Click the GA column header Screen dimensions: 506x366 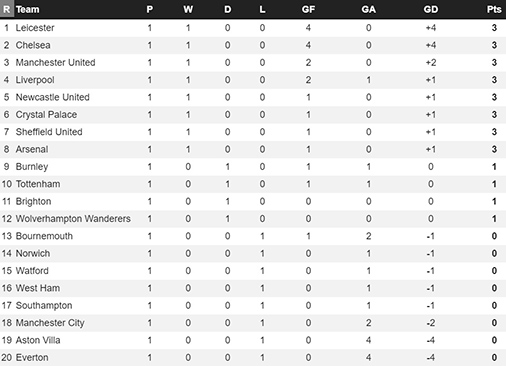[368, 9]
